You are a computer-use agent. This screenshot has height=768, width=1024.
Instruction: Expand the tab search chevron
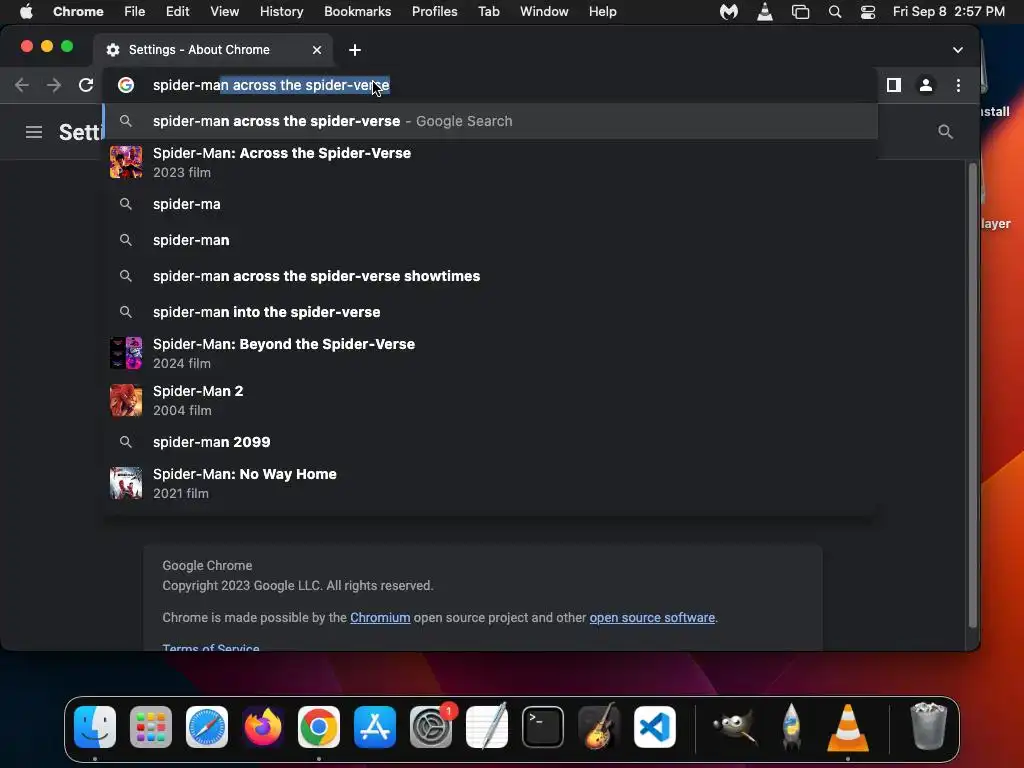(957, 50)
